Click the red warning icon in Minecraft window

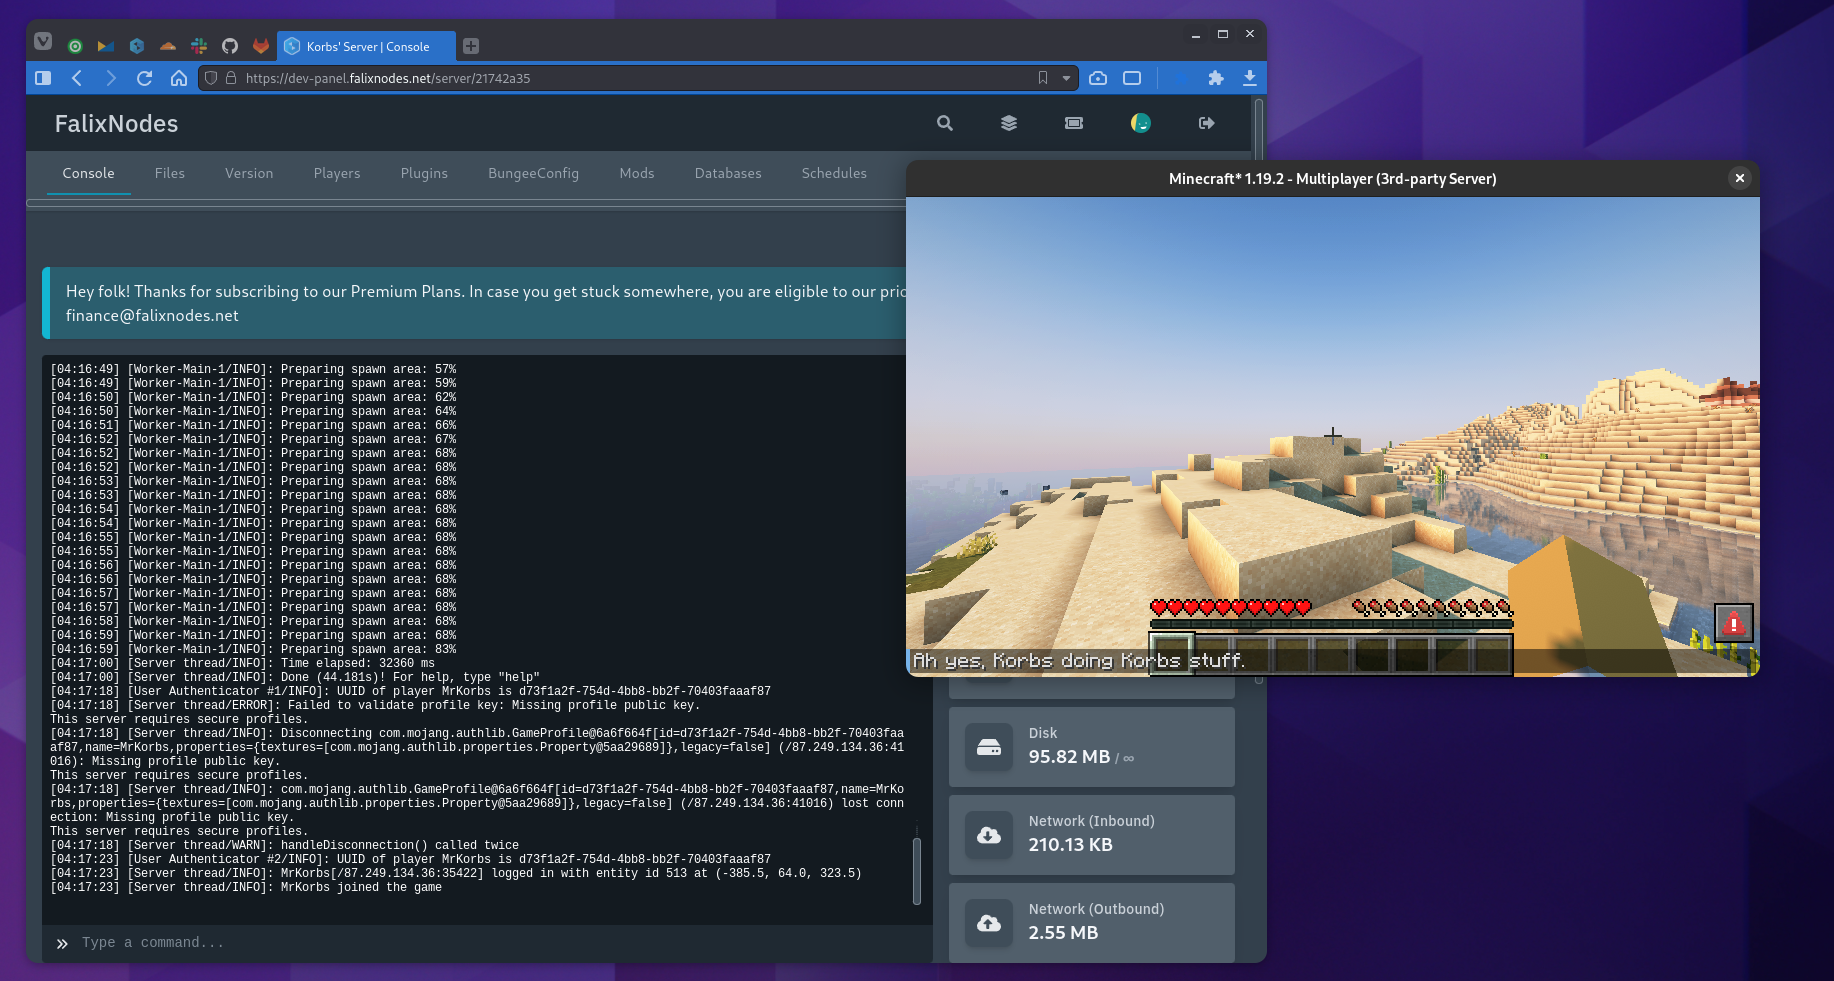click(1733, 624)
